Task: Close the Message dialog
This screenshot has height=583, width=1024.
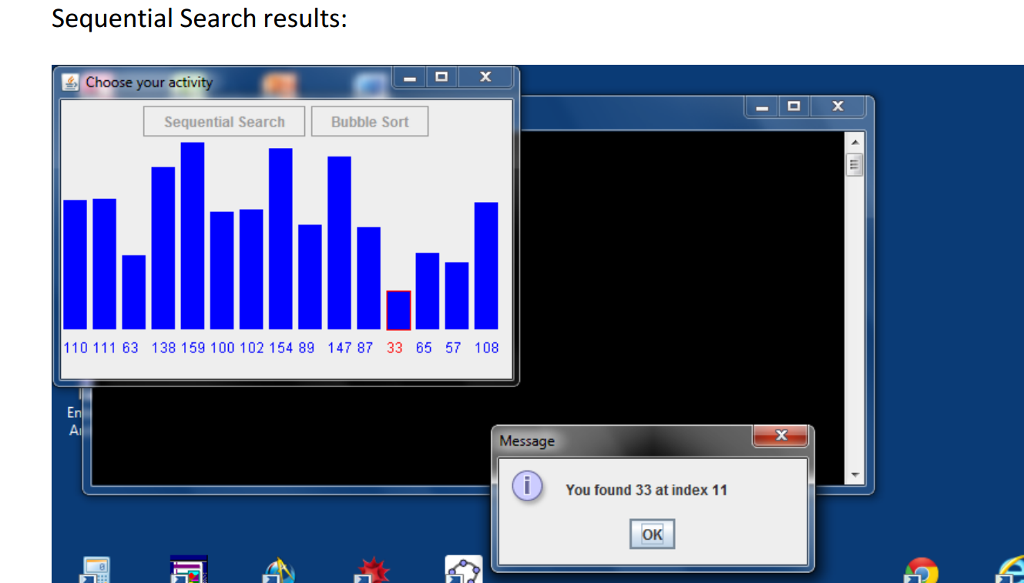Action: [x=780, y=435]
